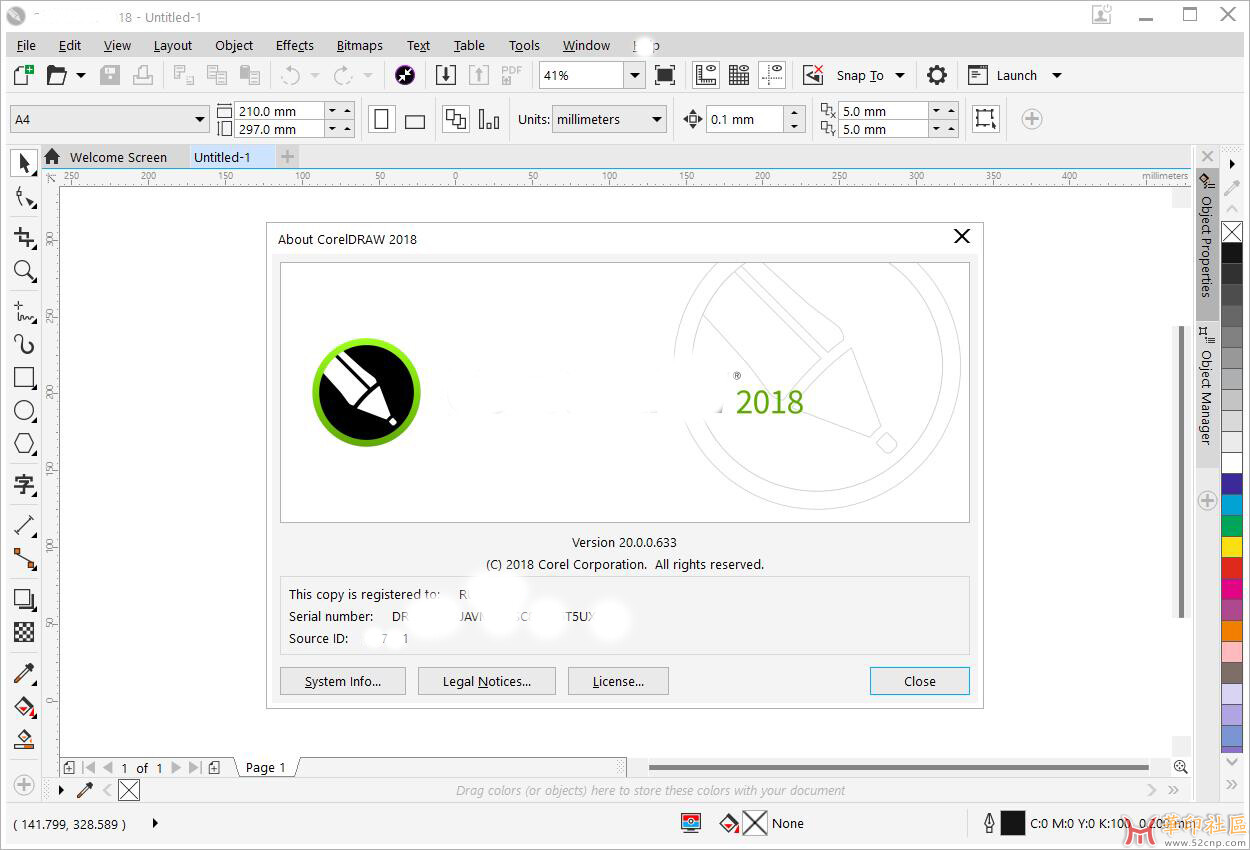Select the Ellipse tool
The width and height of the screenshot is (1250, 850).
(x=25, y=410)
